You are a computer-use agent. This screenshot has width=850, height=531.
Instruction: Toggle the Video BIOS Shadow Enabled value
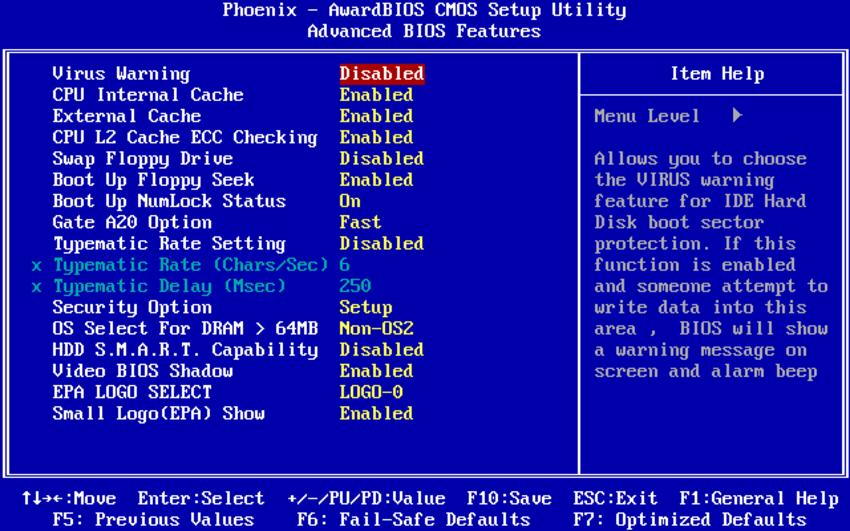tap(376, 371)
